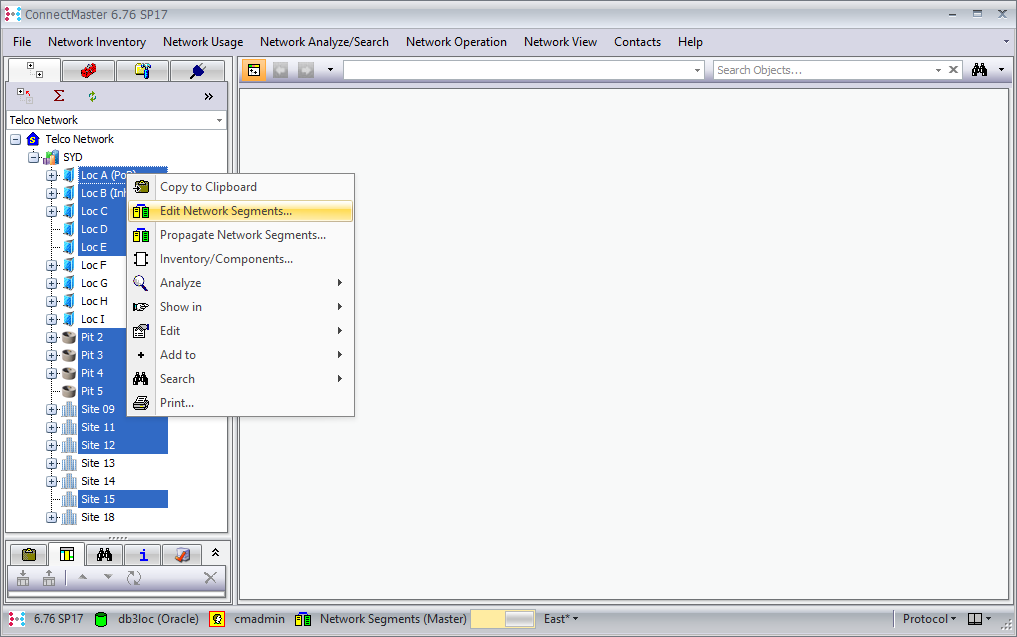Screen dimensions: 1017x637
Task: Click the orange home view icon
Action: (254, 70)
